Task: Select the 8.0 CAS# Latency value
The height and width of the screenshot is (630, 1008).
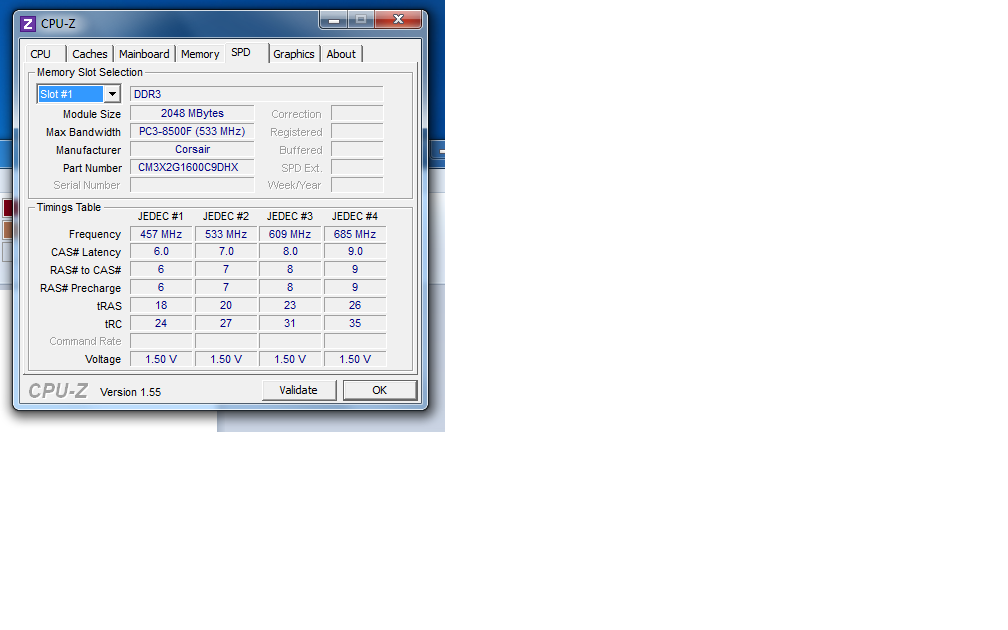Action: pos(290,251)
